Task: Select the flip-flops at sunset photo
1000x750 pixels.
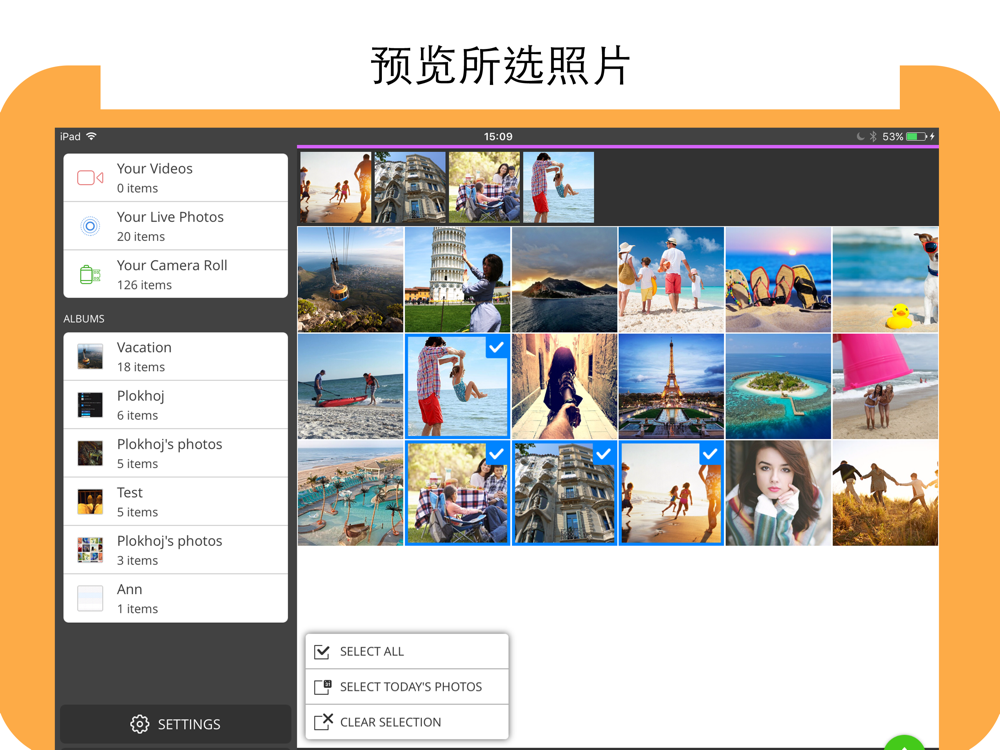Action: (x=778, y=279)
